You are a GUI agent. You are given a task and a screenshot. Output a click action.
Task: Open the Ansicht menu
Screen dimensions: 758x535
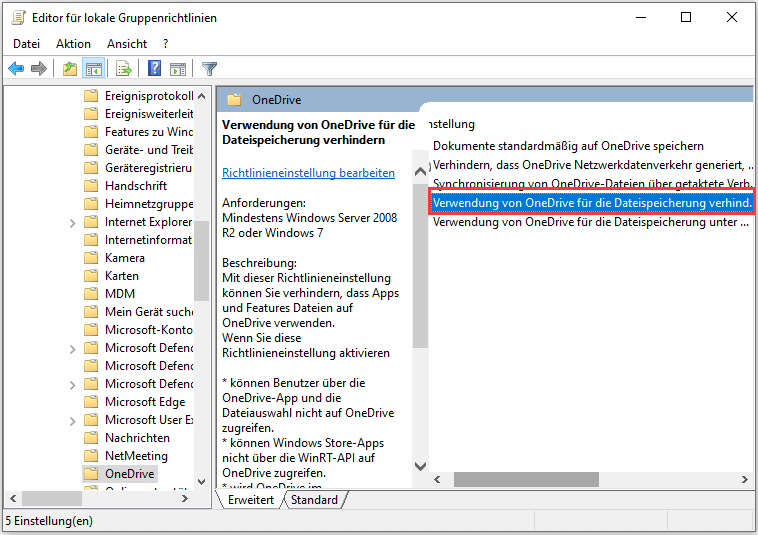127,44
